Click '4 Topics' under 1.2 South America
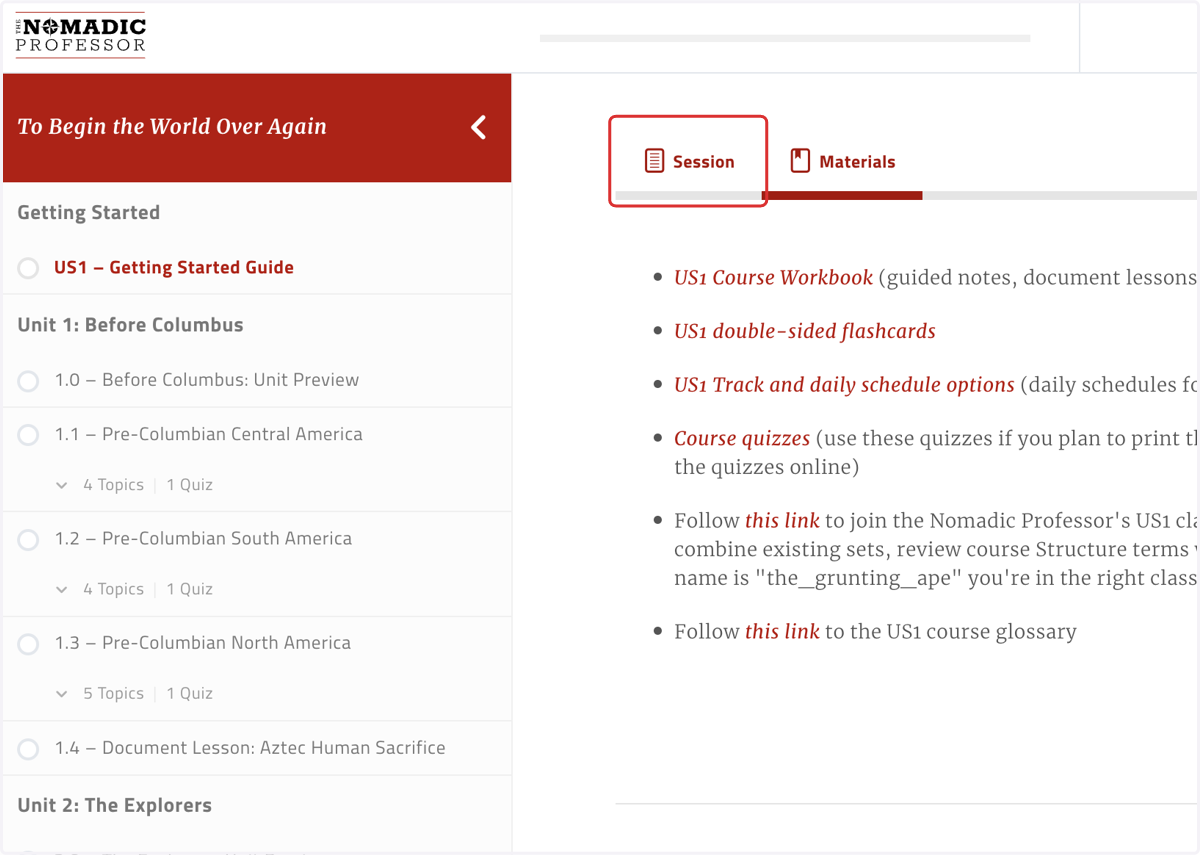This screenshot has width=1200, height=855. coord(113,589)
